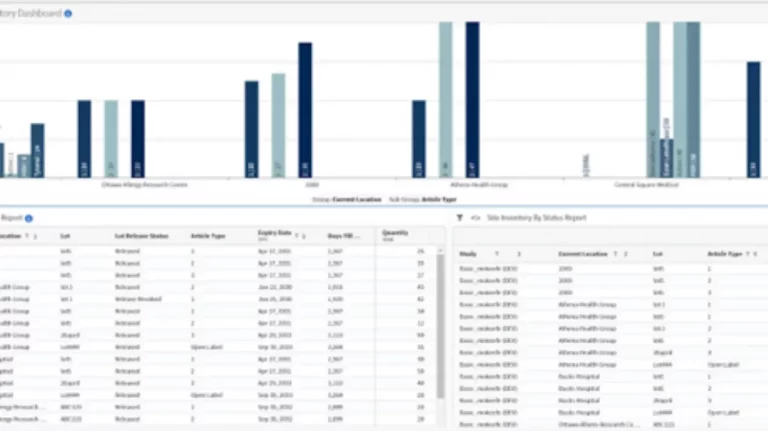Select Group Current Location label under chart
This screenshot has width=768, height=431.
(x=347, y=200)
